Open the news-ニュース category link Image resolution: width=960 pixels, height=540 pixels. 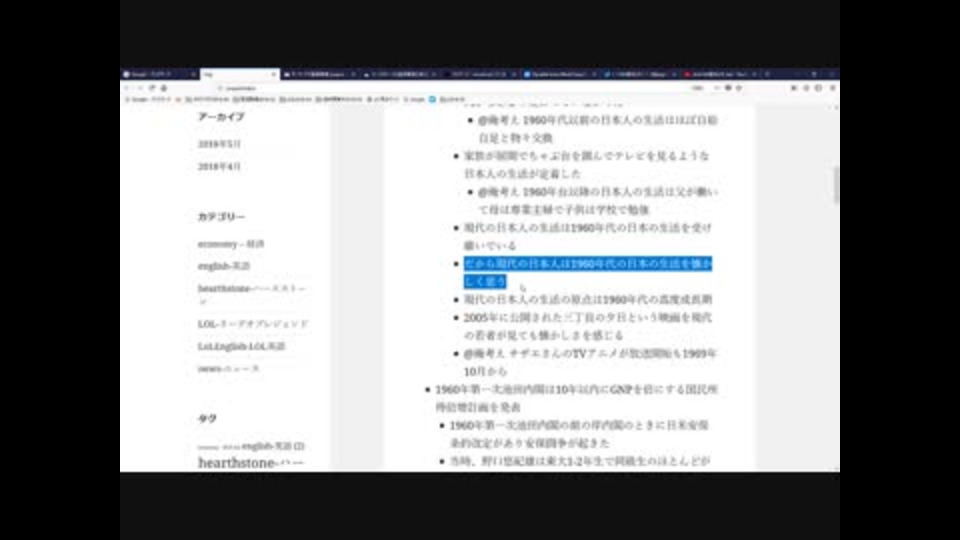point(228,369)
